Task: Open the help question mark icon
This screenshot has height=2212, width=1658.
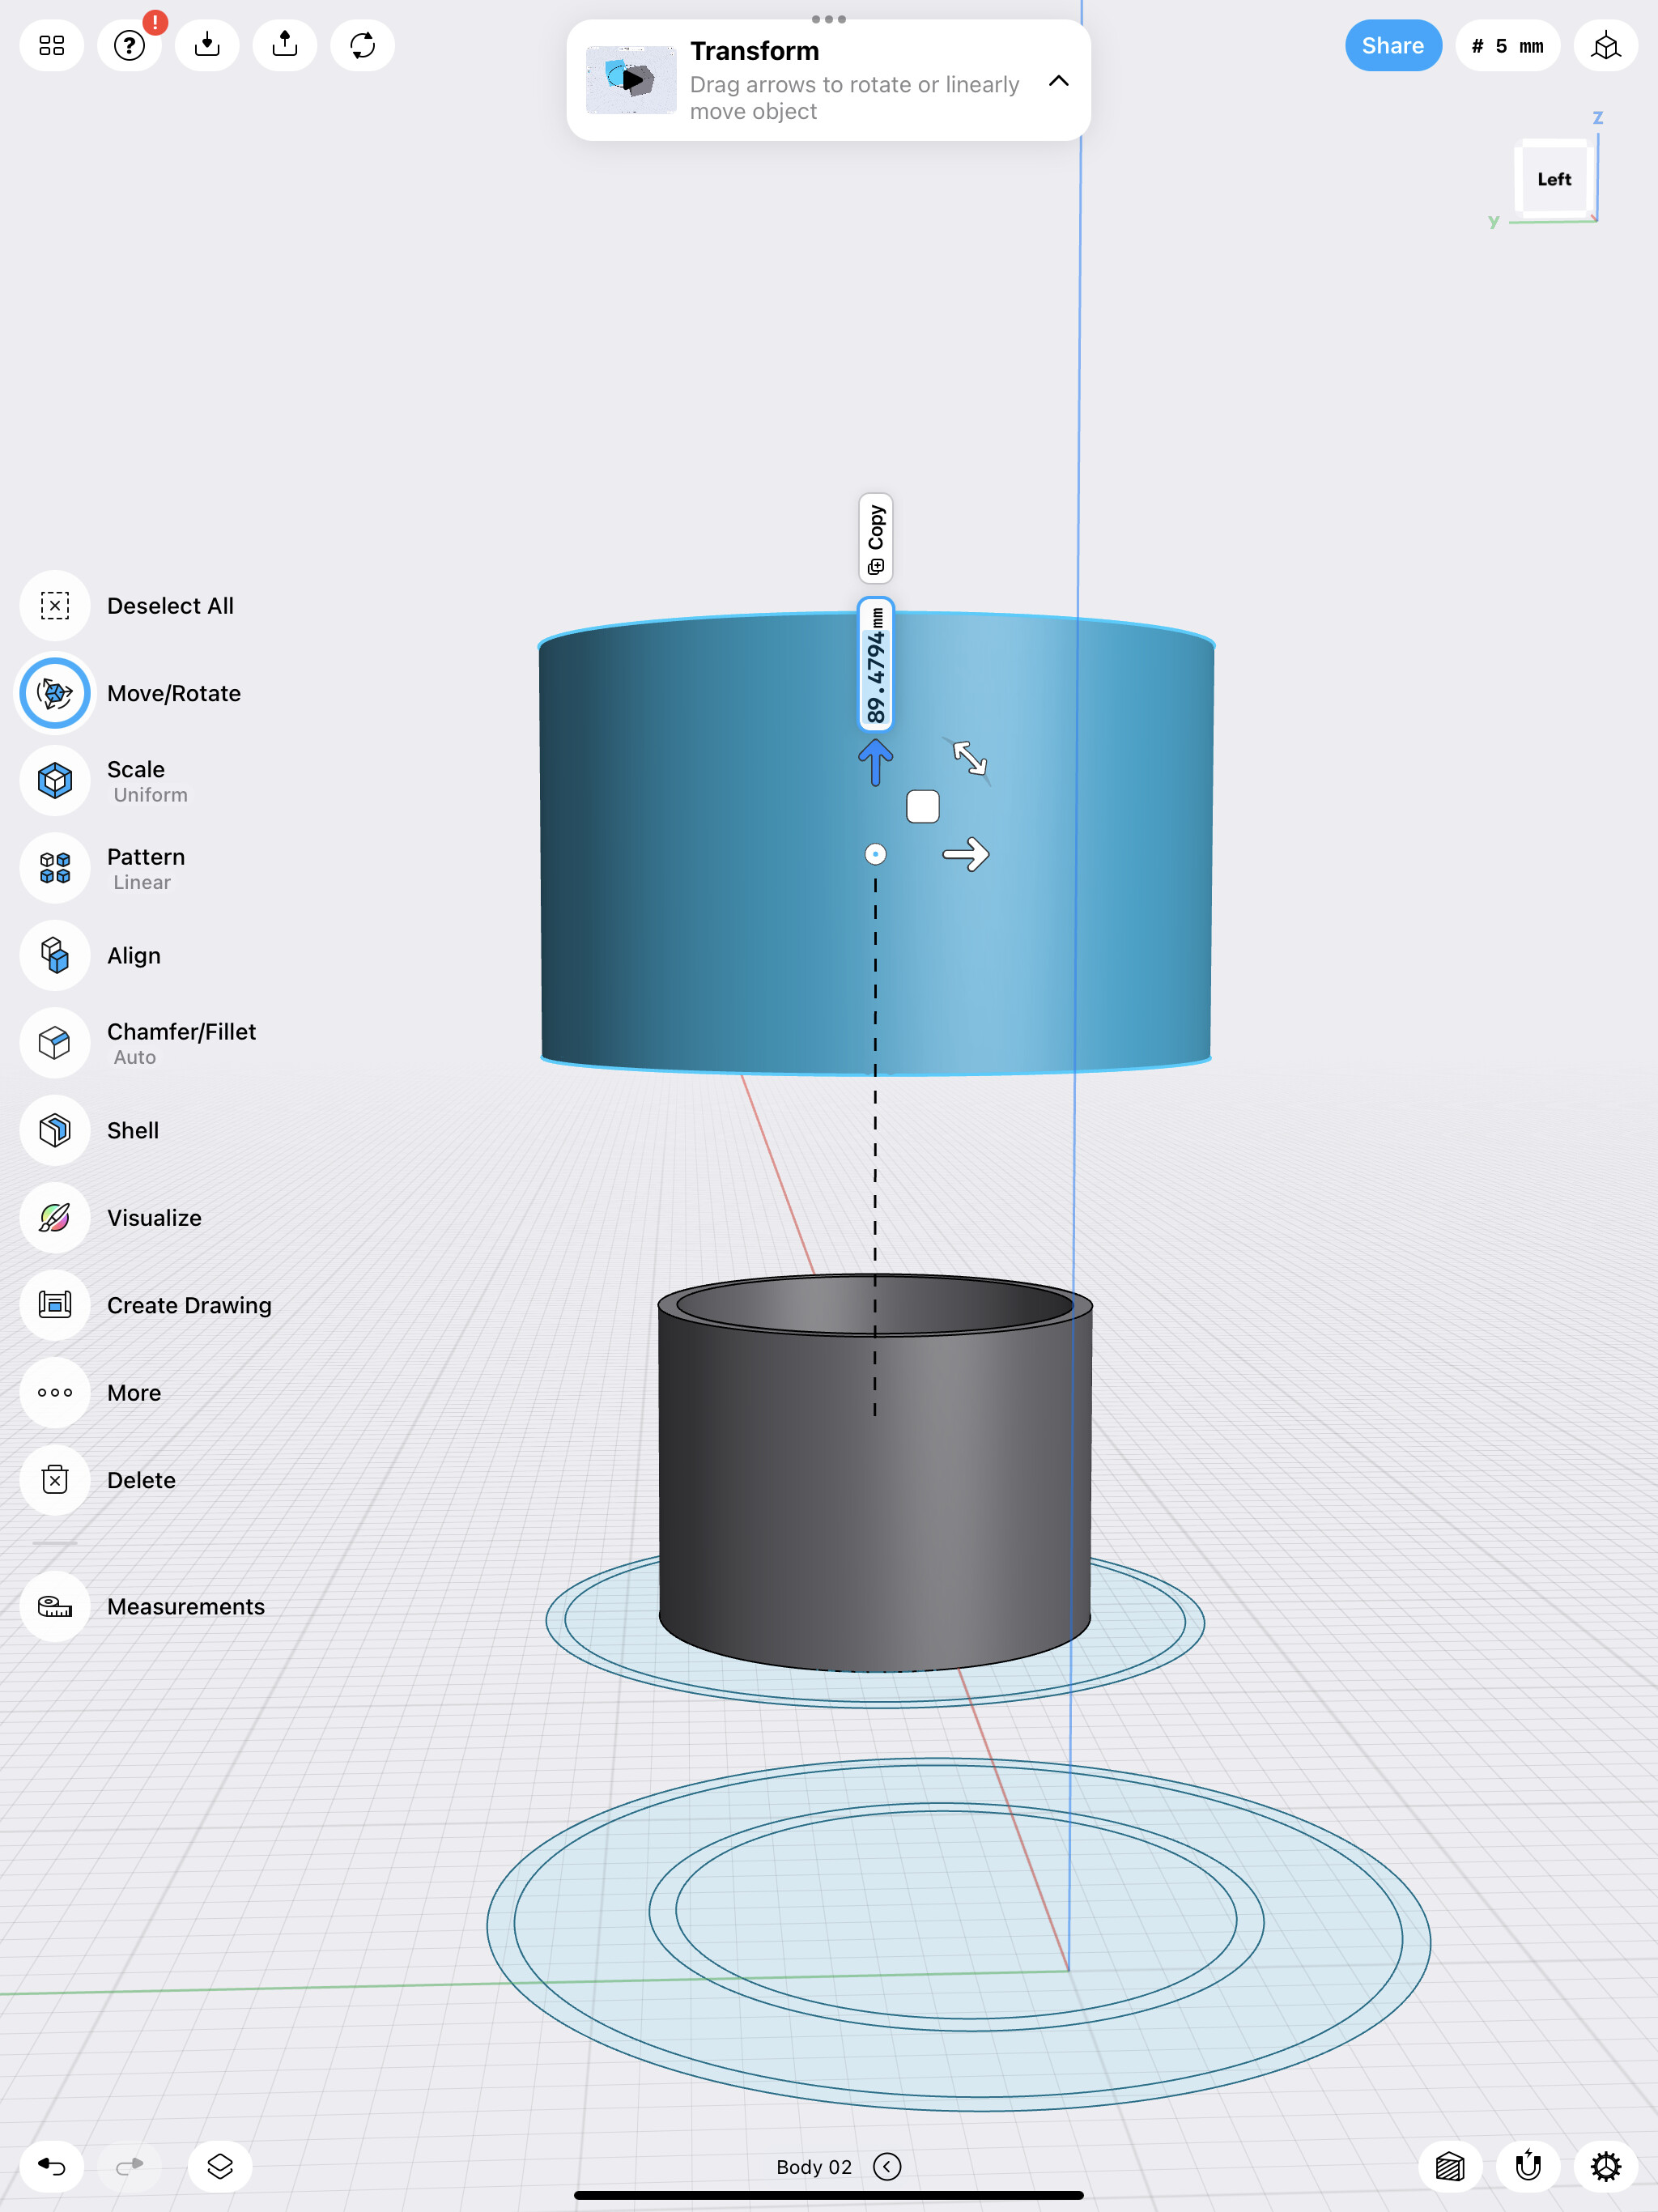Action: click(x=129, y=46)
